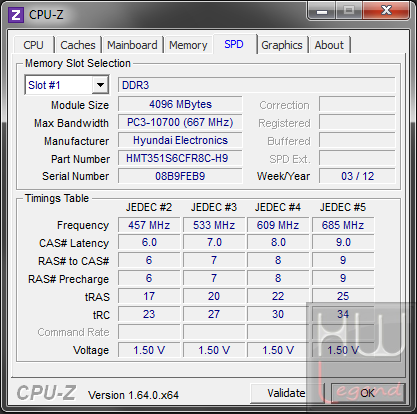Click the OK button

367,393
